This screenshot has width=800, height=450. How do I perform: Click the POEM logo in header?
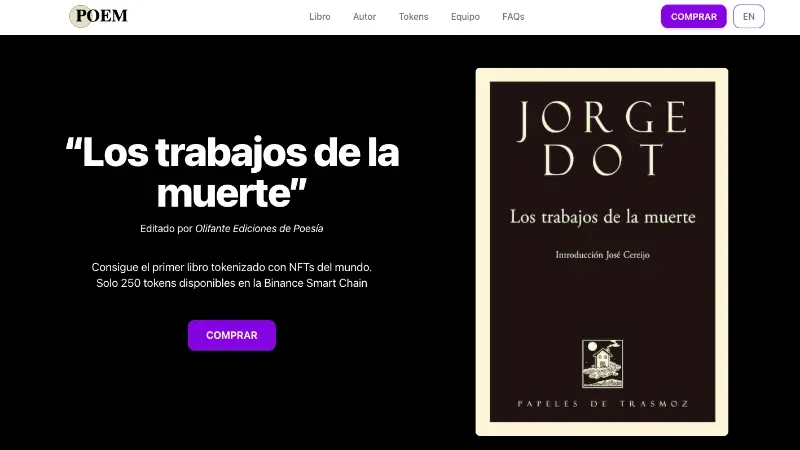click(x=98, y=16)
